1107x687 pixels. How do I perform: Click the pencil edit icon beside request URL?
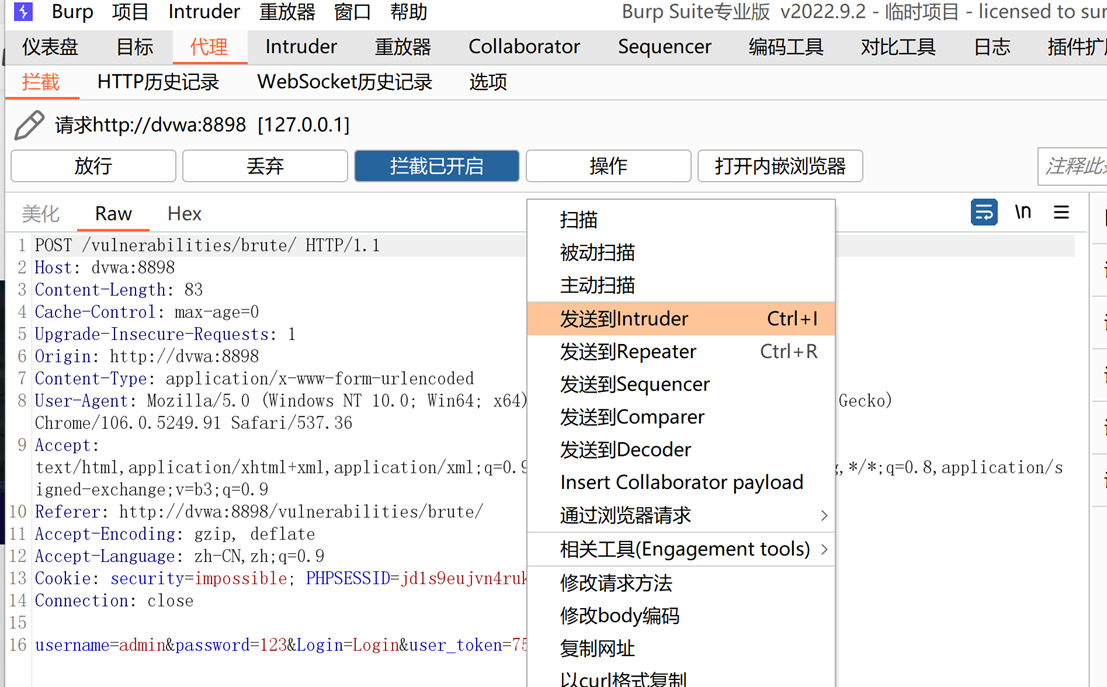click(x=29, y=125)
